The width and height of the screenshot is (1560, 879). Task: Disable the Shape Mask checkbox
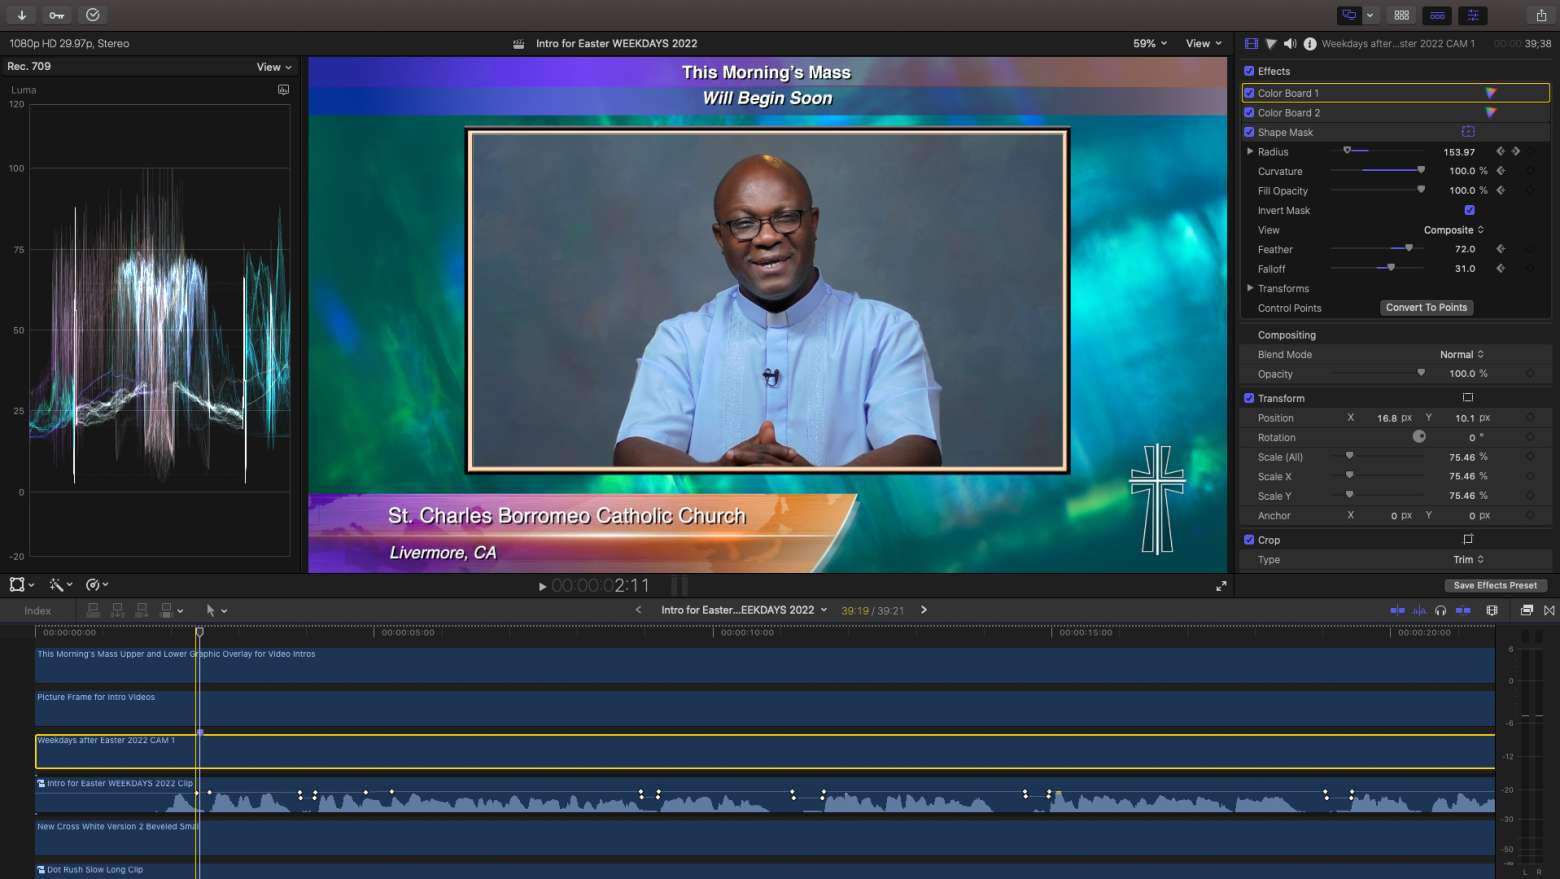pos(1249,132)
